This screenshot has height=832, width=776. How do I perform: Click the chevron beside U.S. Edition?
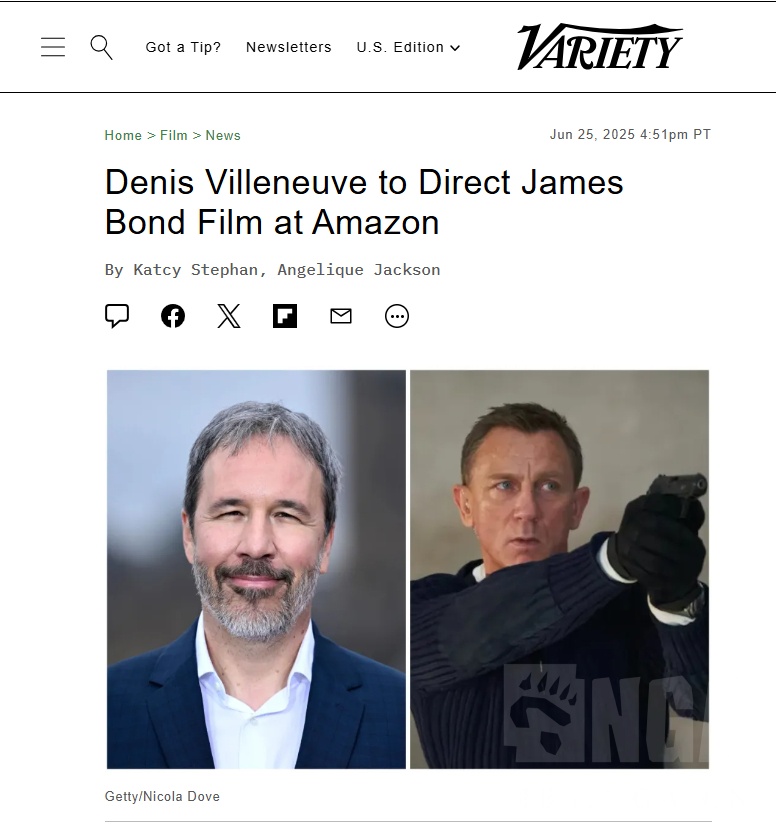pos(455,48)
